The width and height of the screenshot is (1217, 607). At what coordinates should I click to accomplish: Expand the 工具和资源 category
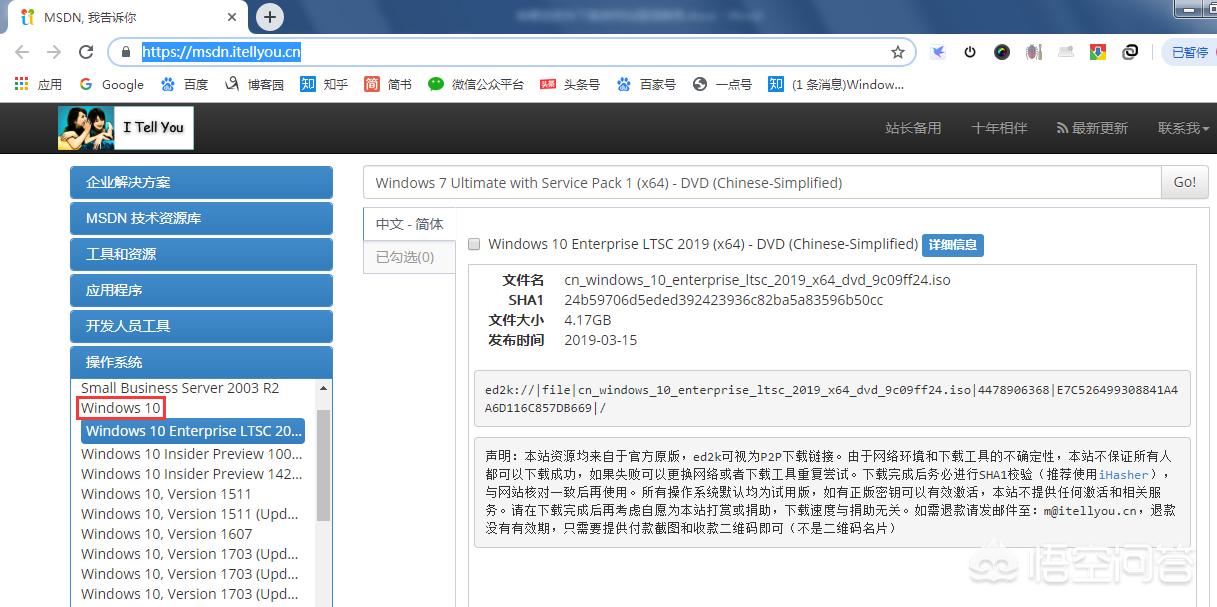(x=201, y=254)
